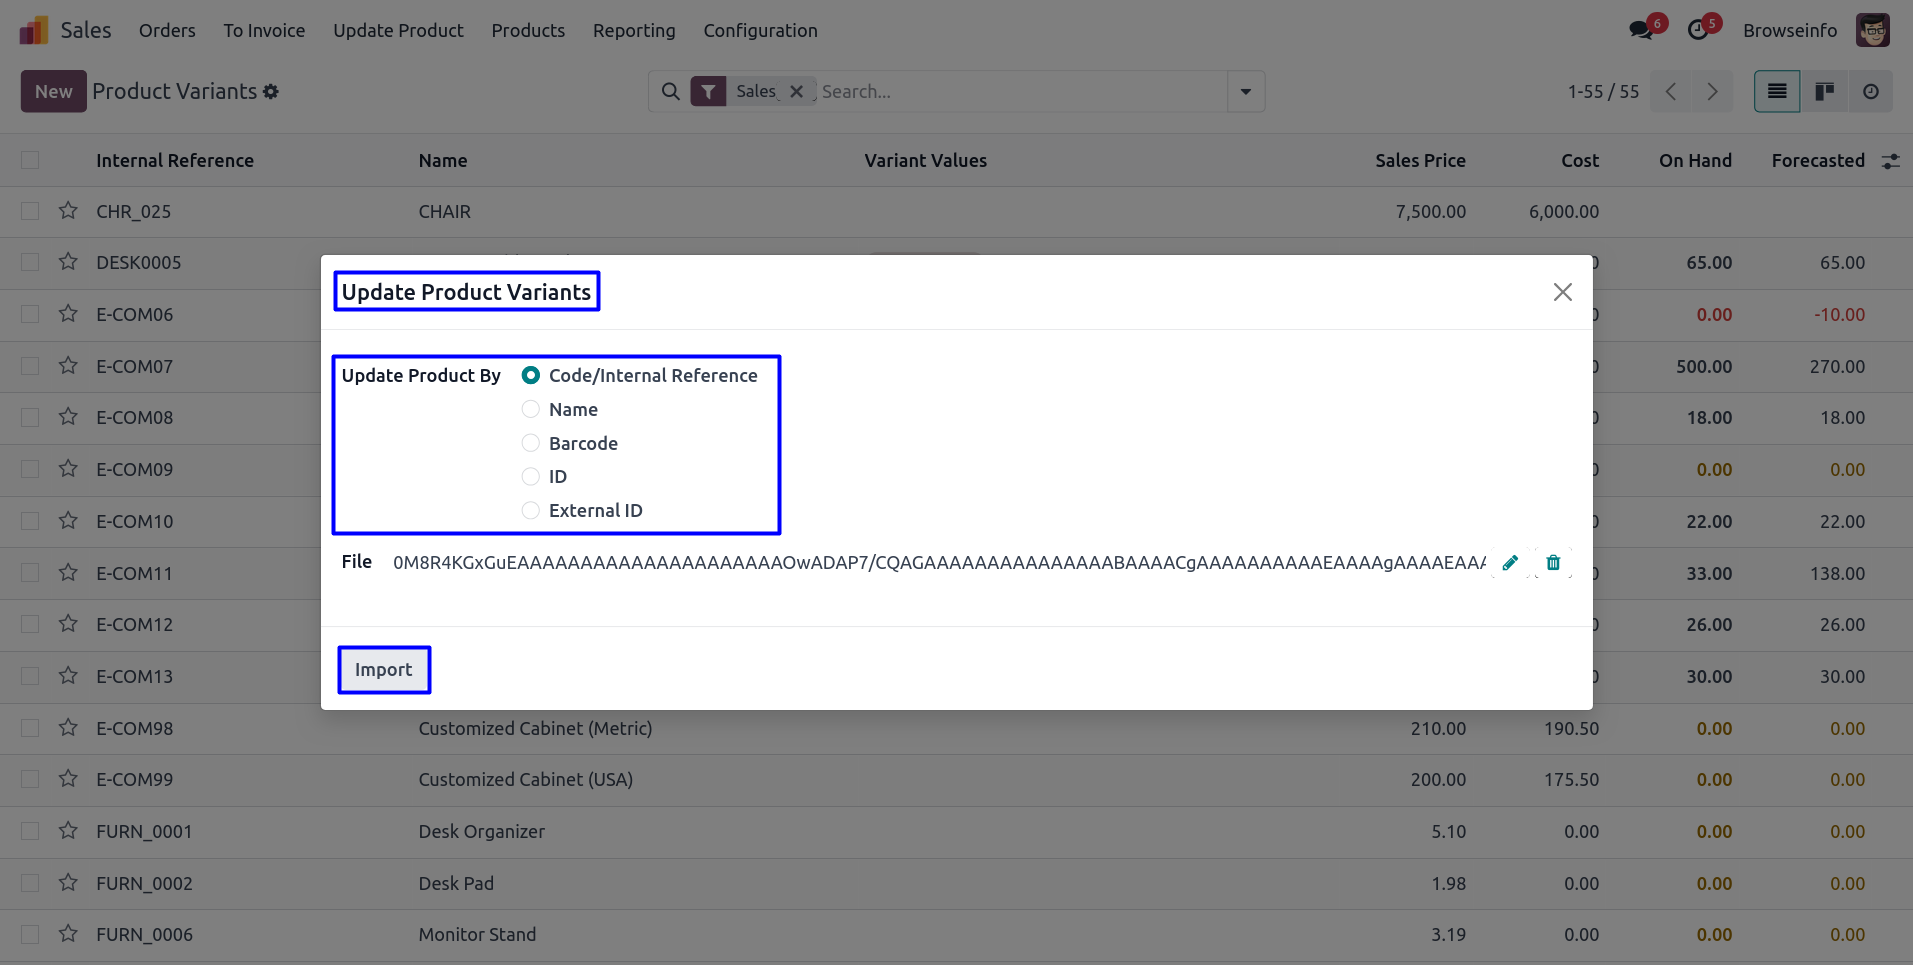Select the Name radio option
The width and height of the screenshot is (1913, 965).
click(x=531, y=409)
